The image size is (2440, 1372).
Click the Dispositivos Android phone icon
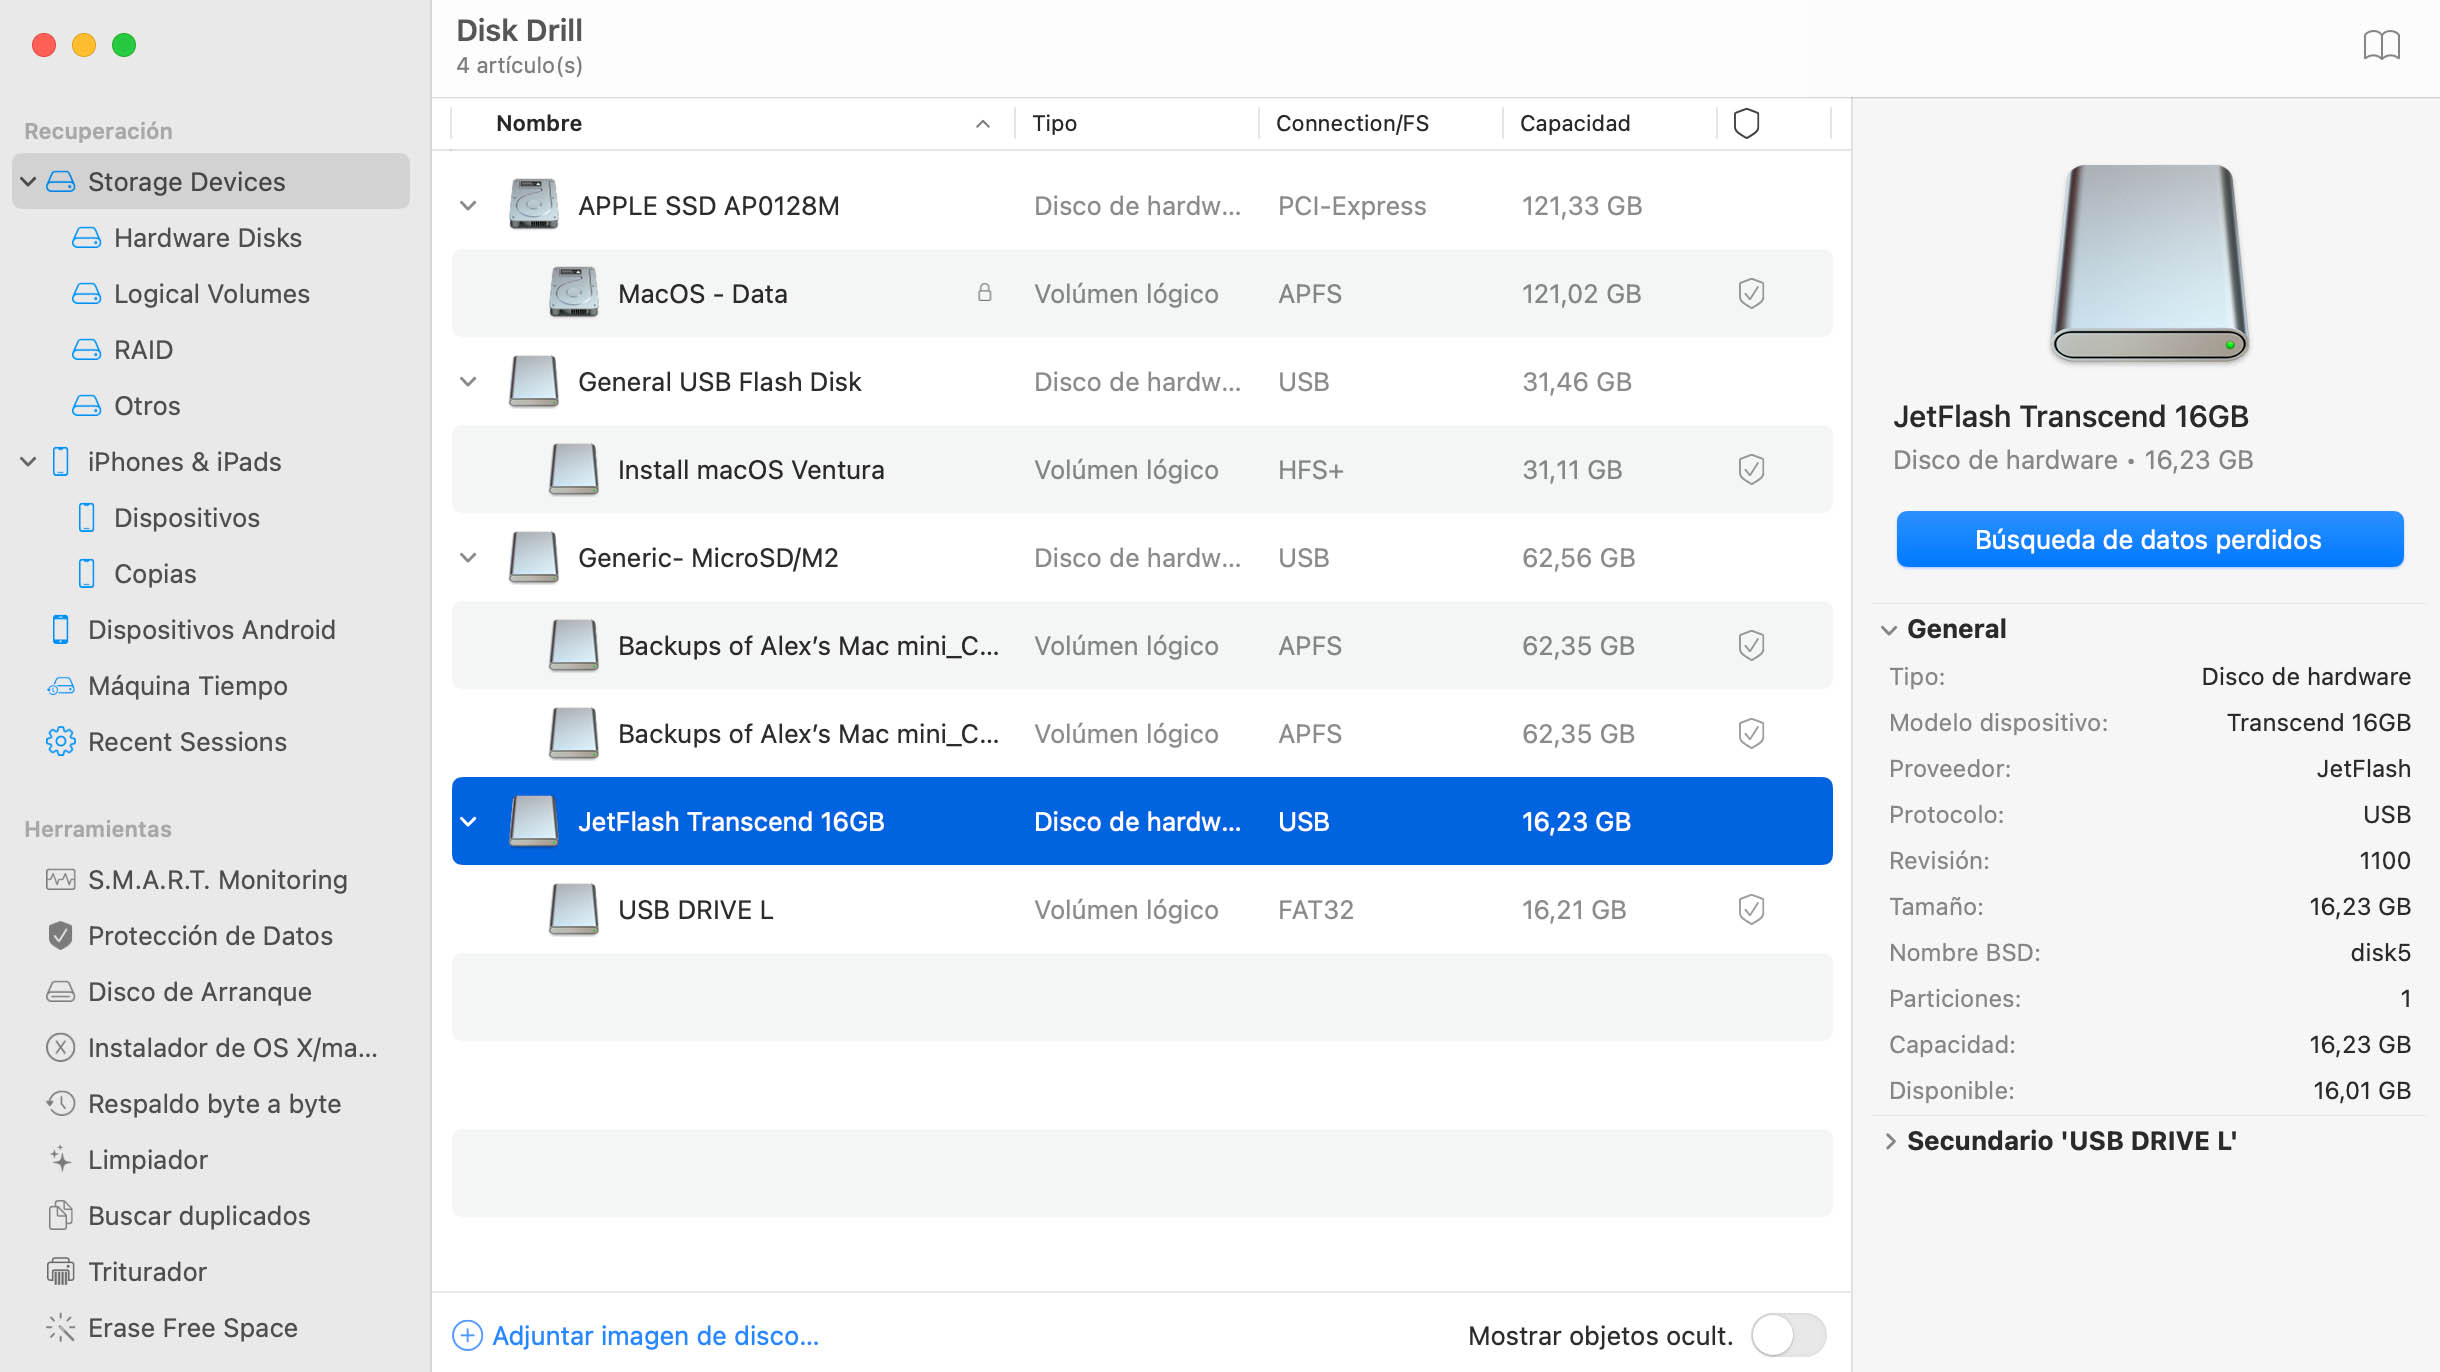(x=60, y=629)
